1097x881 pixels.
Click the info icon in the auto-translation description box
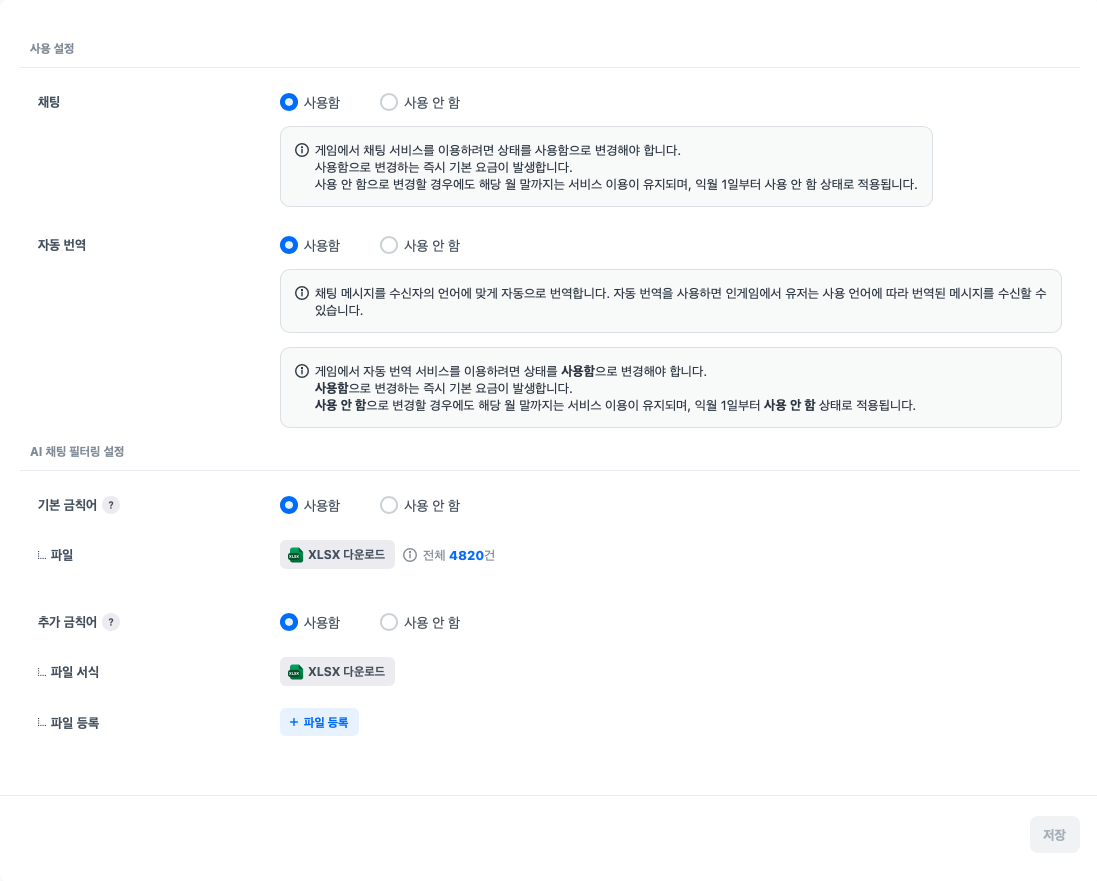(x=301, y=293)
